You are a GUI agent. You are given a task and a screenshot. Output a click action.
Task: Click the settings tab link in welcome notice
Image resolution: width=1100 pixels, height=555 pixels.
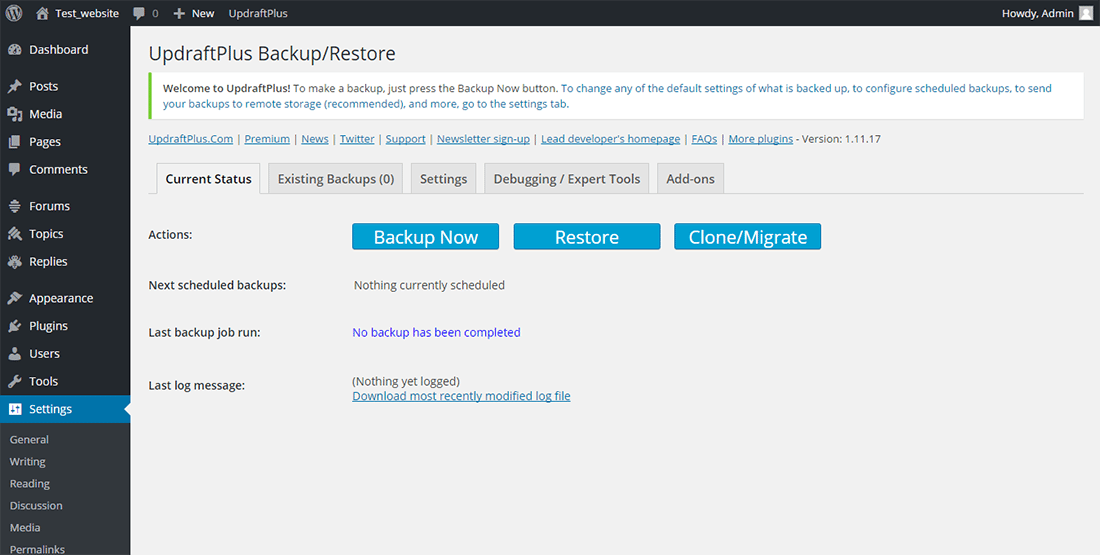coord(606,96)
